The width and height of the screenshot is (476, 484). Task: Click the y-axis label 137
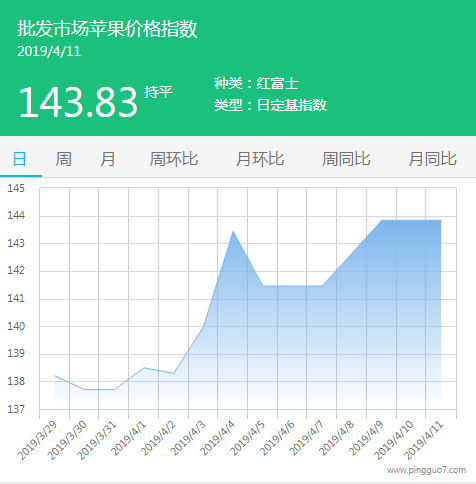click(x=16, y=409)
